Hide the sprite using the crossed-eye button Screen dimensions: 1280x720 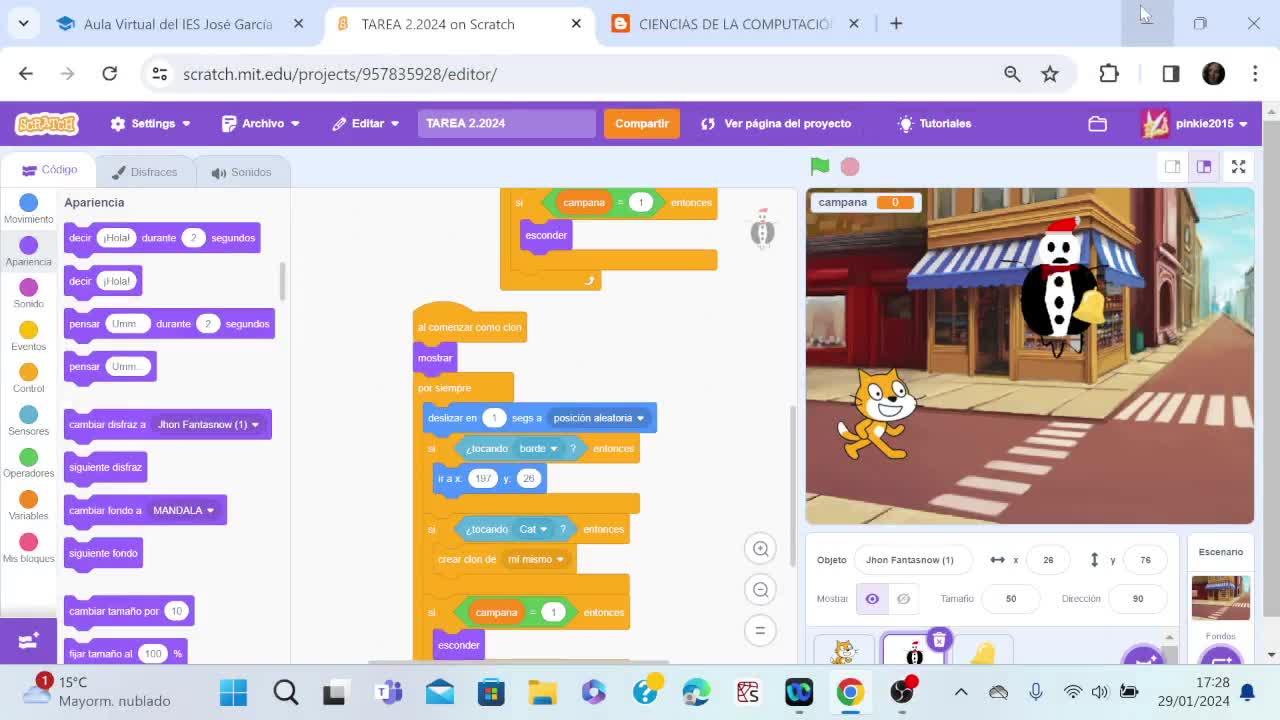click(903, 599)
